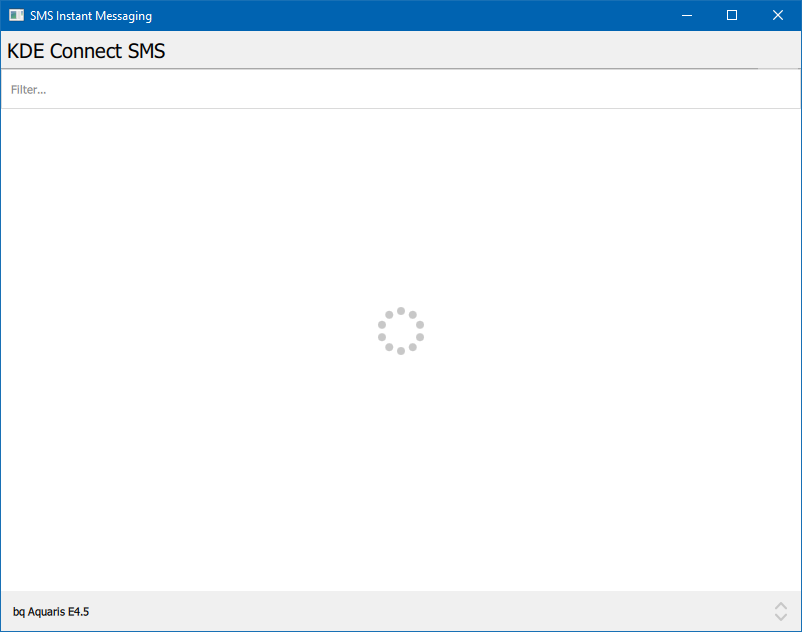Click the bottom device status bar
Viewport: 802px width, 632px height.
click(x=400, y=611)
